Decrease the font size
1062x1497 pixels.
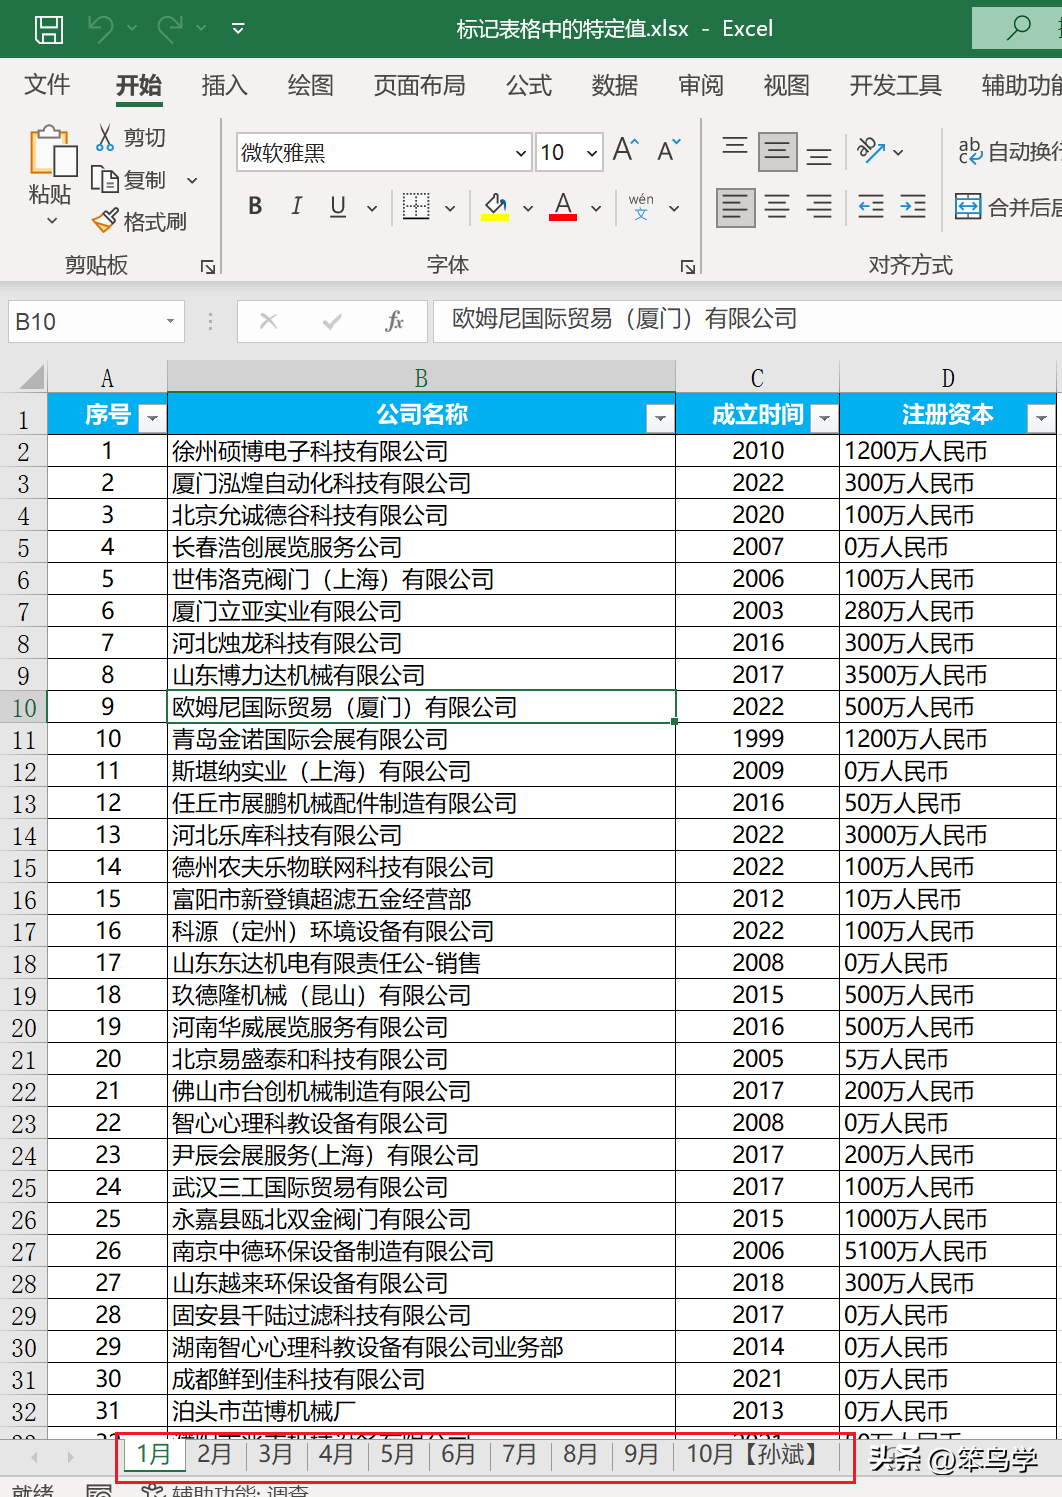point(669,152)
